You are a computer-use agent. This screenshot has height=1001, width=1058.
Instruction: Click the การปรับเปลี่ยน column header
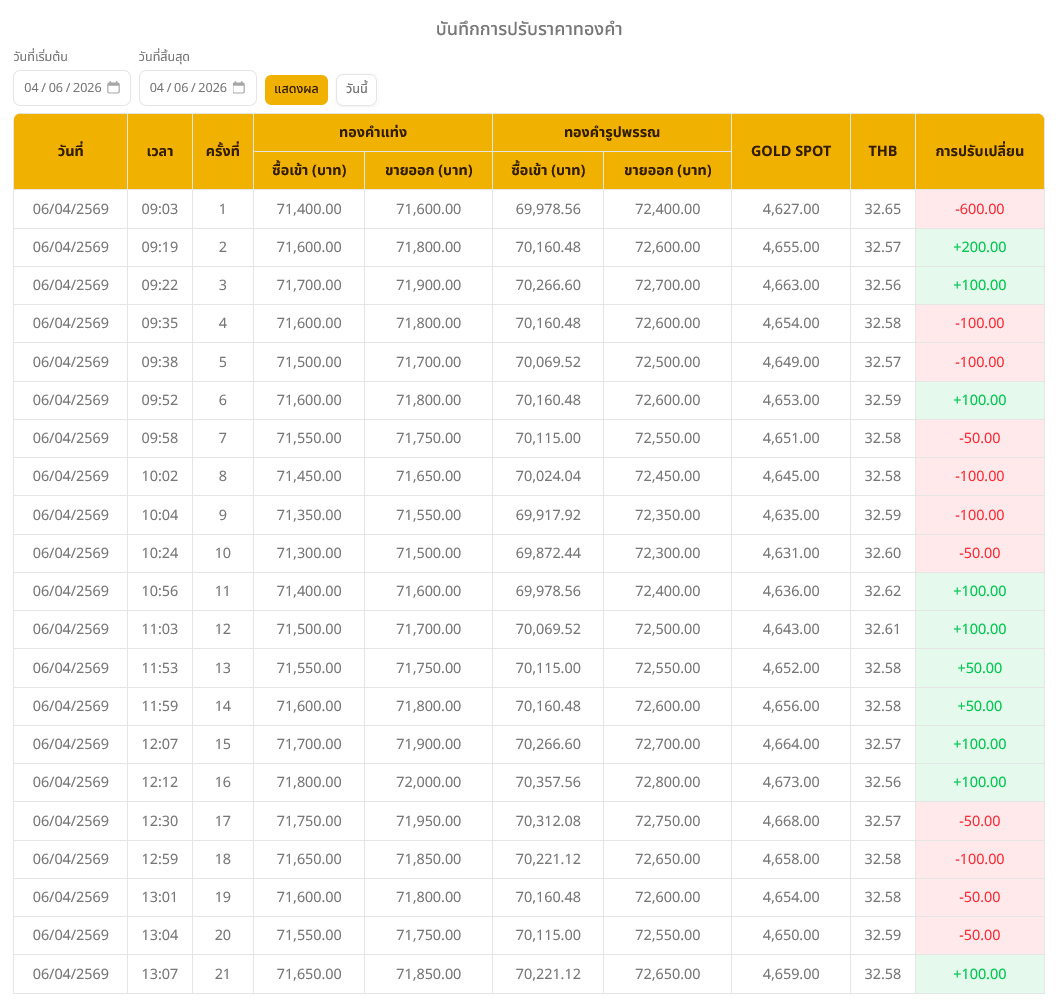coord(979,152)
